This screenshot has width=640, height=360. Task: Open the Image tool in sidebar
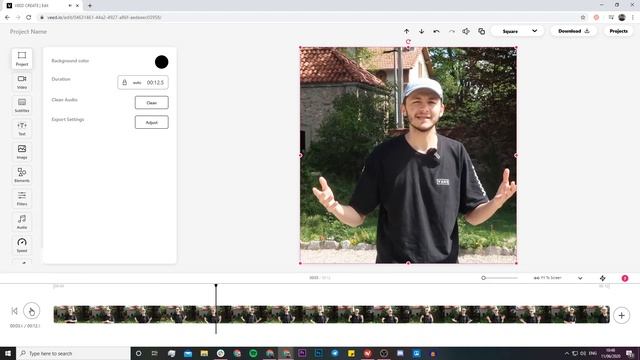(22, 152)
